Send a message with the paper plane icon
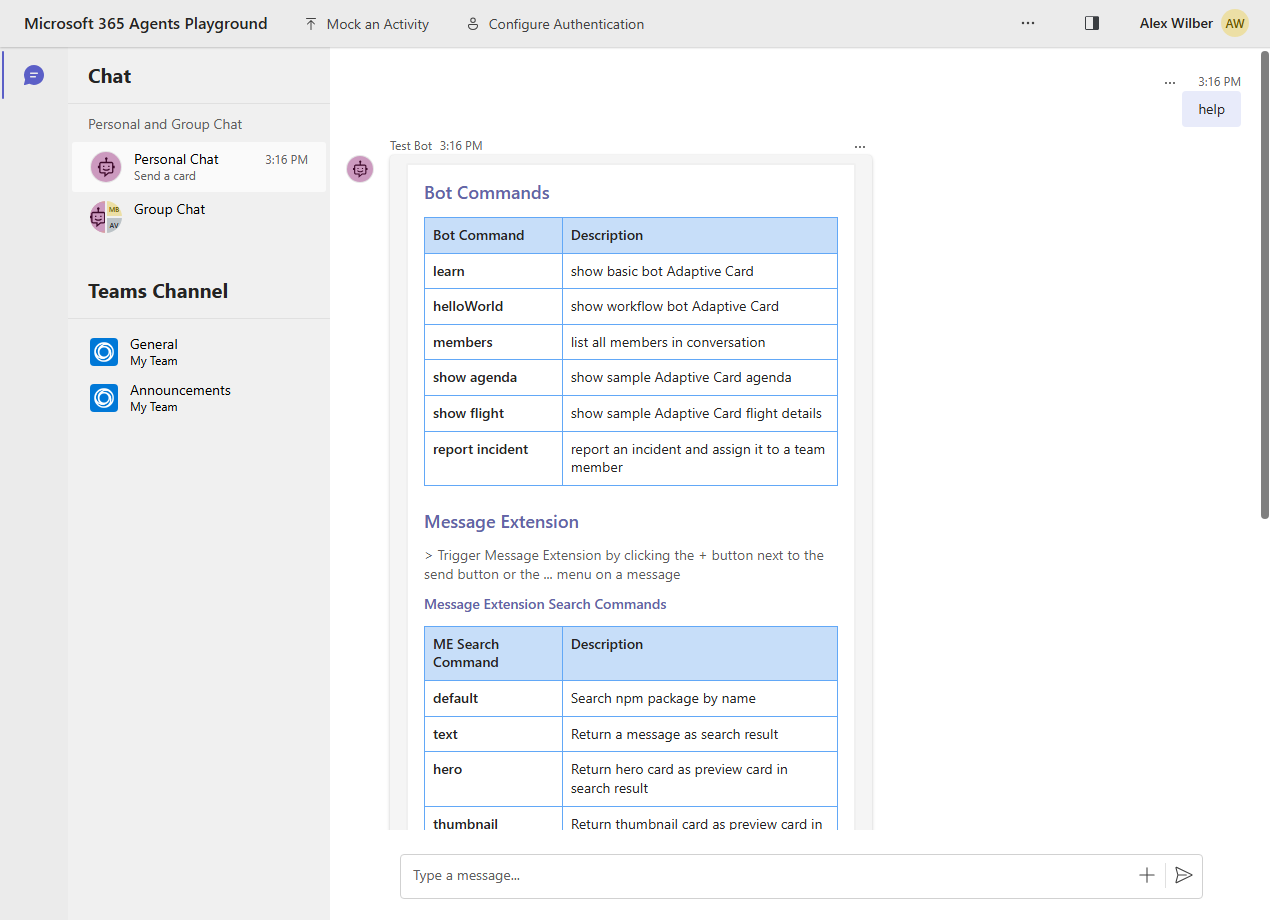The image size is (1270, 920). [1184, 875]
